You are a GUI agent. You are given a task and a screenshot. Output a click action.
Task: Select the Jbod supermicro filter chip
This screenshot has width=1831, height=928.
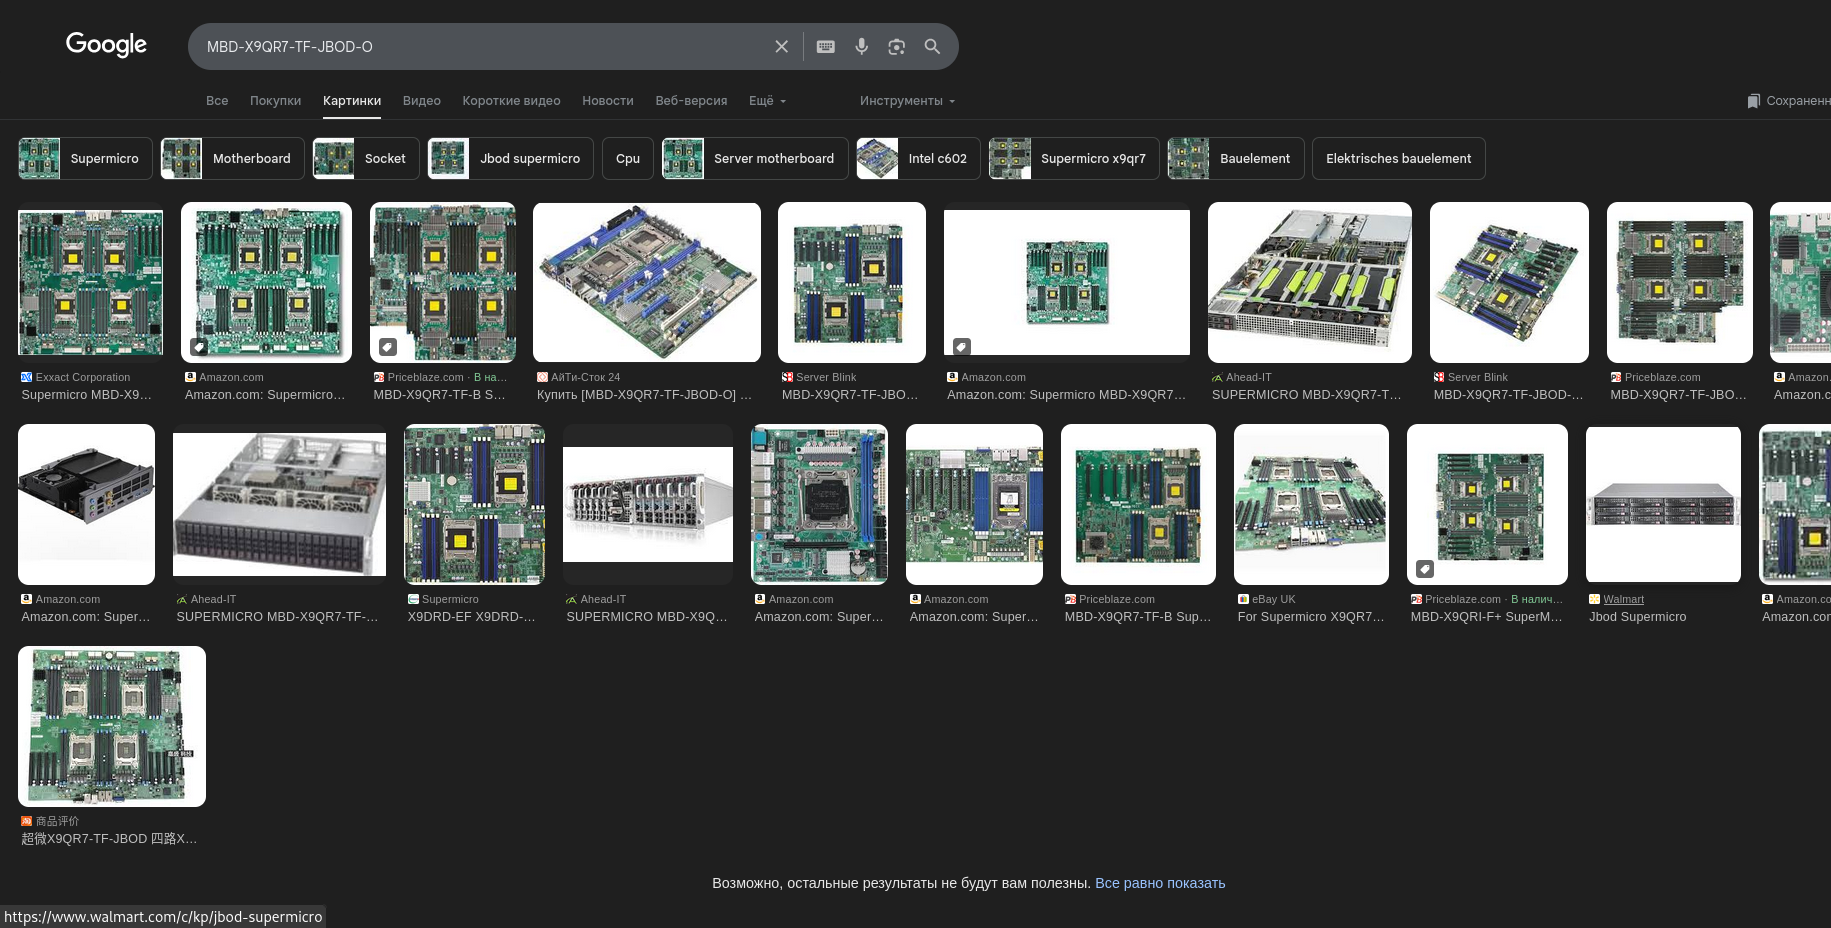pos(510,159)
